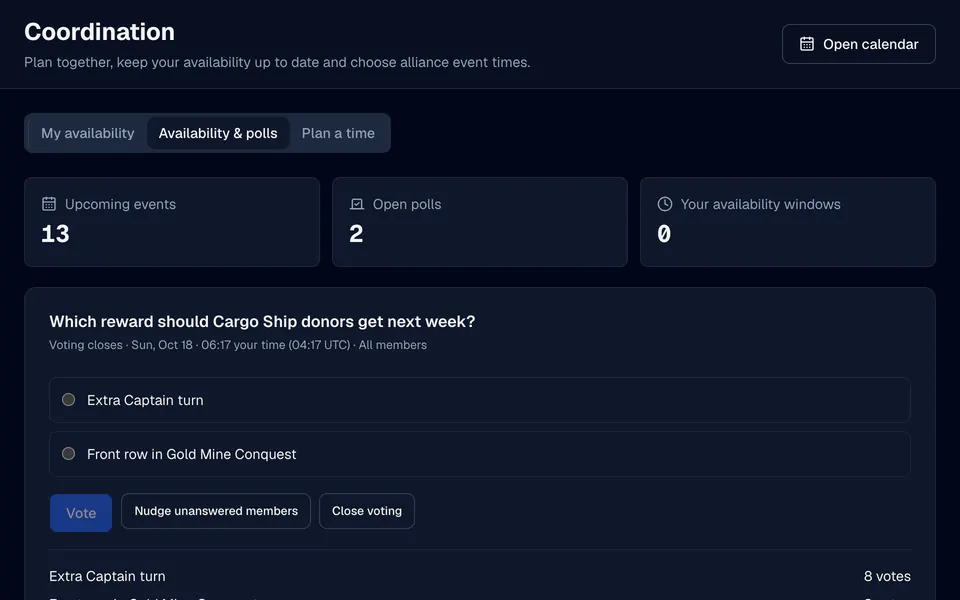This screenshot has width=960, height=600.
Task: Go to the Plan a time tab
Action: [338, 133]
